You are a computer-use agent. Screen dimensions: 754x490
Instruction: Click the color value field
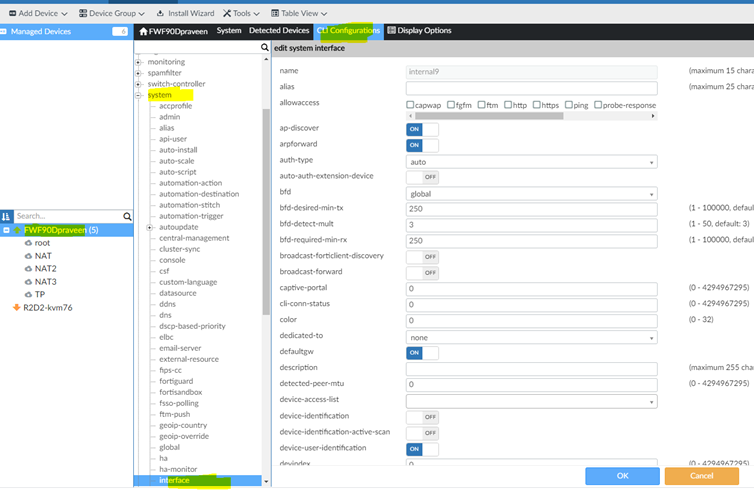point(531,321)
